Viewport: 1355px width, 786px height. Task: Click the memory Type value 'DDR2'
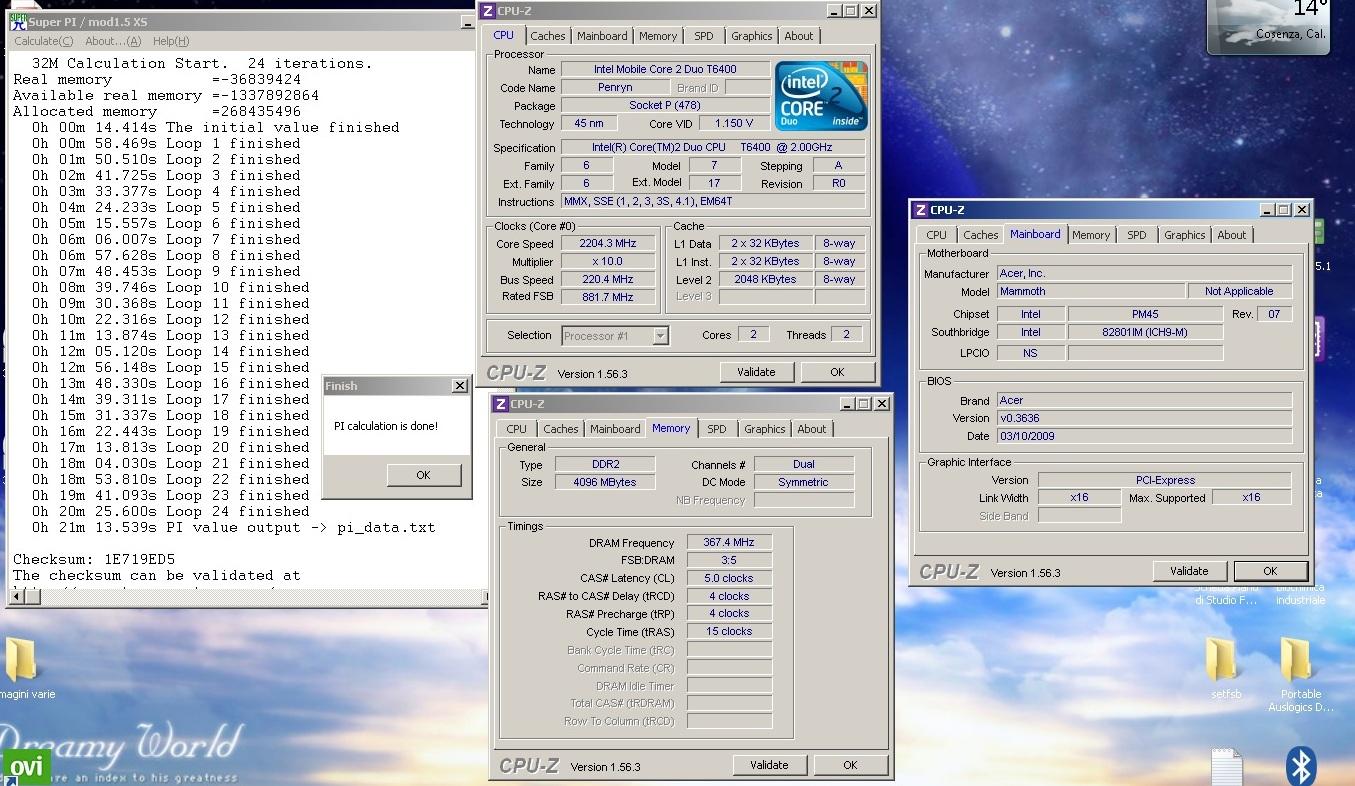(604, 465)
